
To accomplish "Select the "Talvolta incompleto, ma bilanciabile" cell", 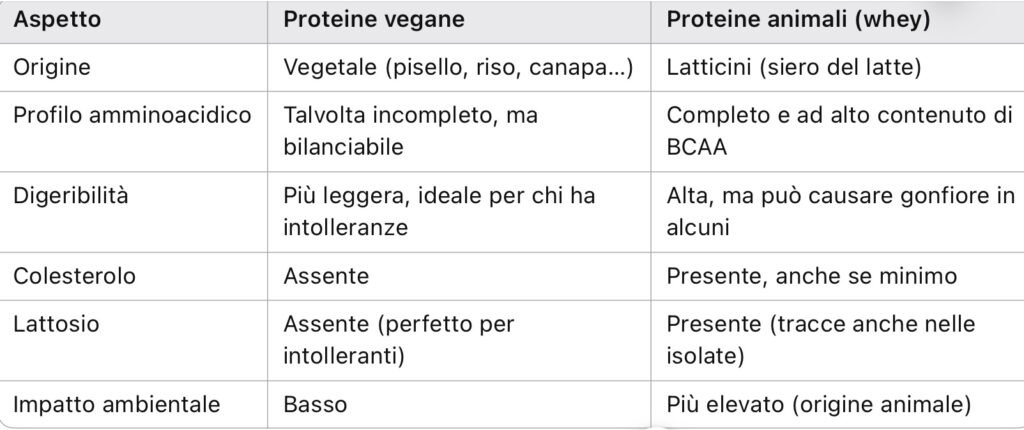I will pos(410,130).
